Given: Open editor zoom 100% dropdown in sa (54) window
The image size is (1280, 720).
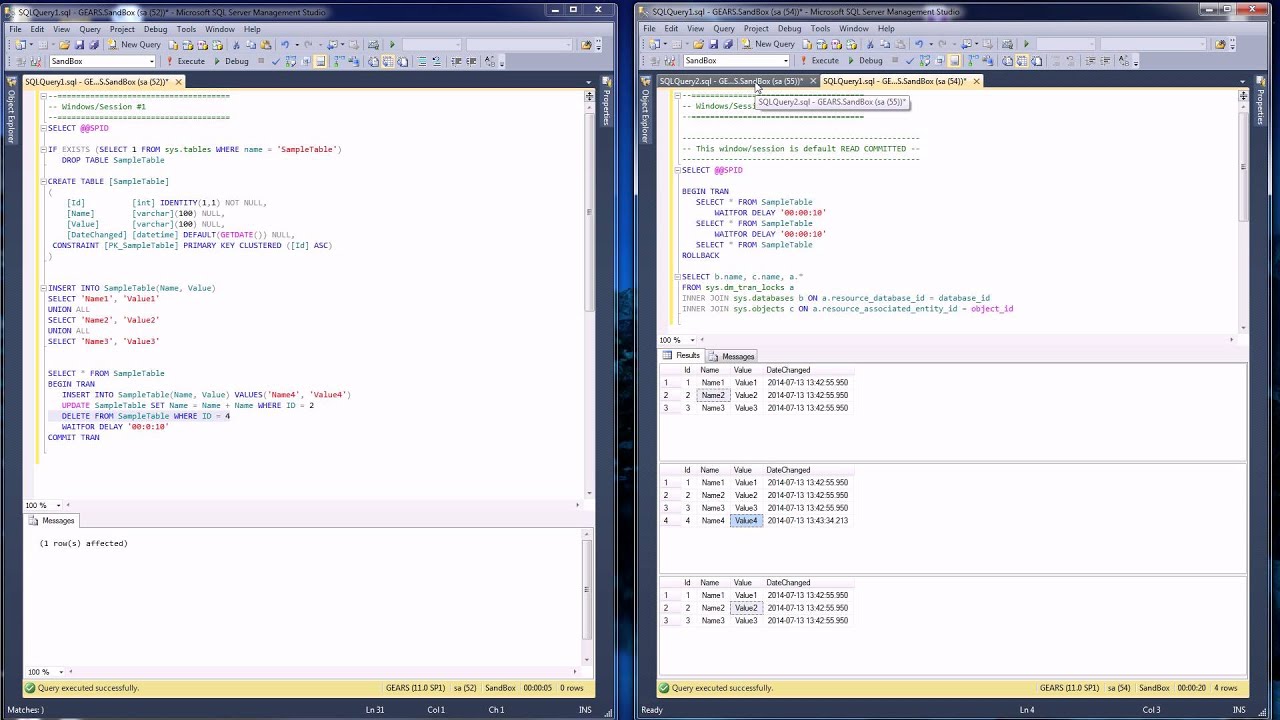Looking at the screenshot, I should pos(690,340).
